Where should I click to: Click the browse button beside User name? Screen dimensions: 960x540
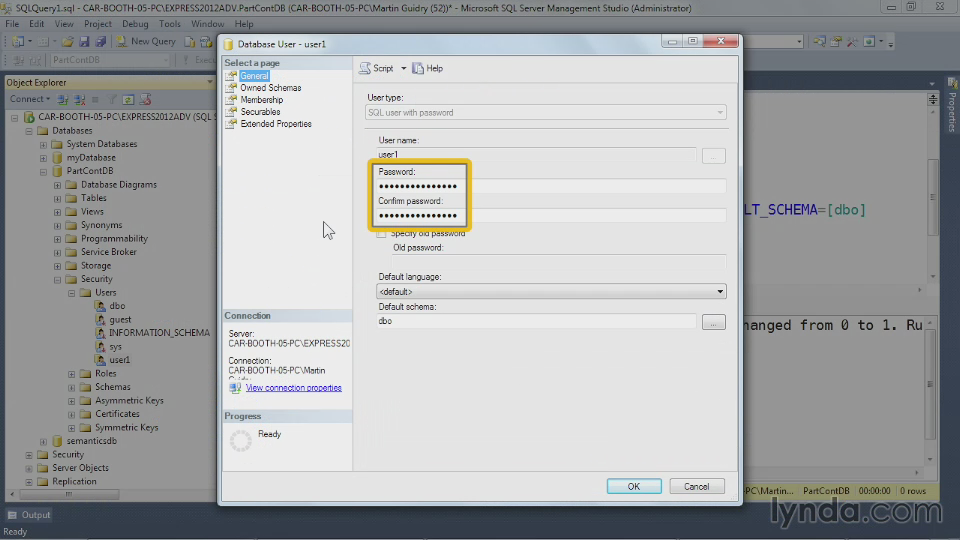(713, 156)
